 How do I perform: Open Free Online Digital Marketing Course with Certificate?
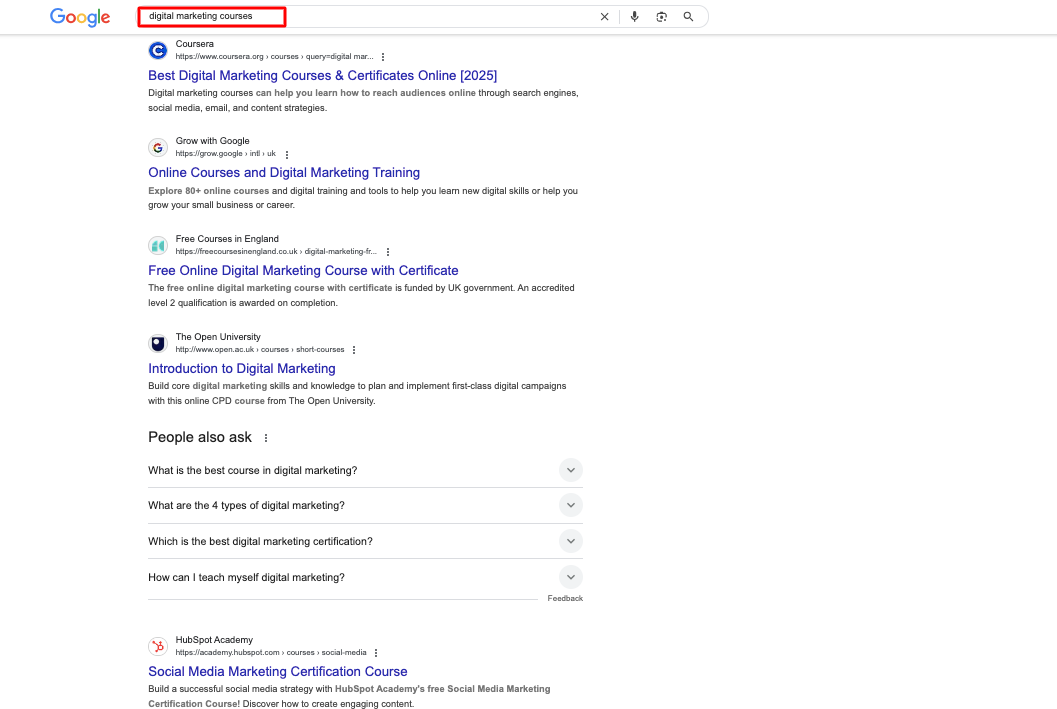[303, 270]
